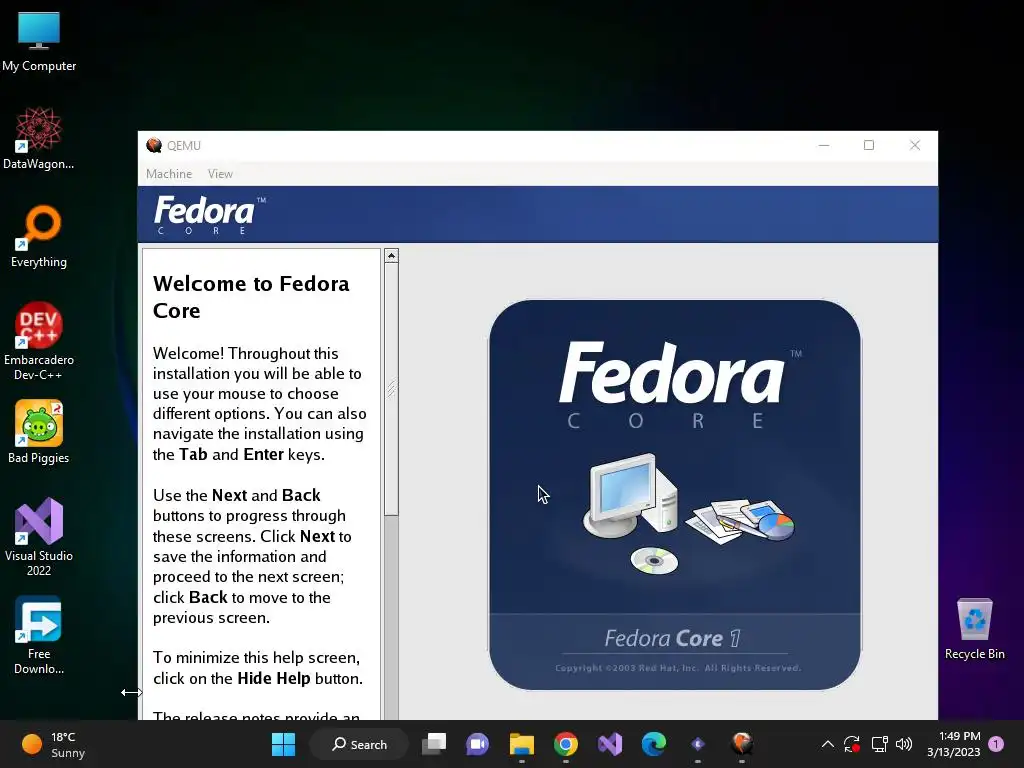Select the Everything search shortcut

click(x=39, y=236)
